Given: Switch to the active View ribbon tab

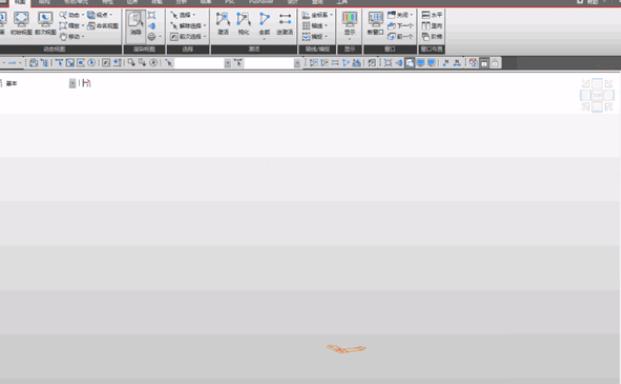Looking at the screenshot, I should click(x=20, y=2).
